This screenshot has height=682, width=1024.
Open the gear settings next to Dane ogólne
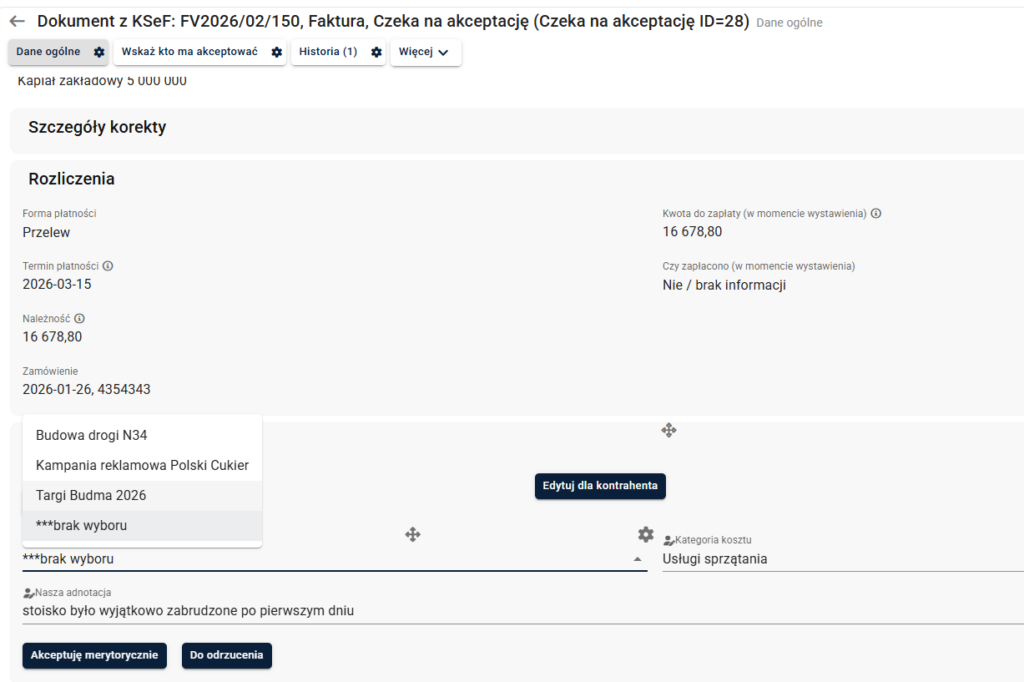[99, 52]
